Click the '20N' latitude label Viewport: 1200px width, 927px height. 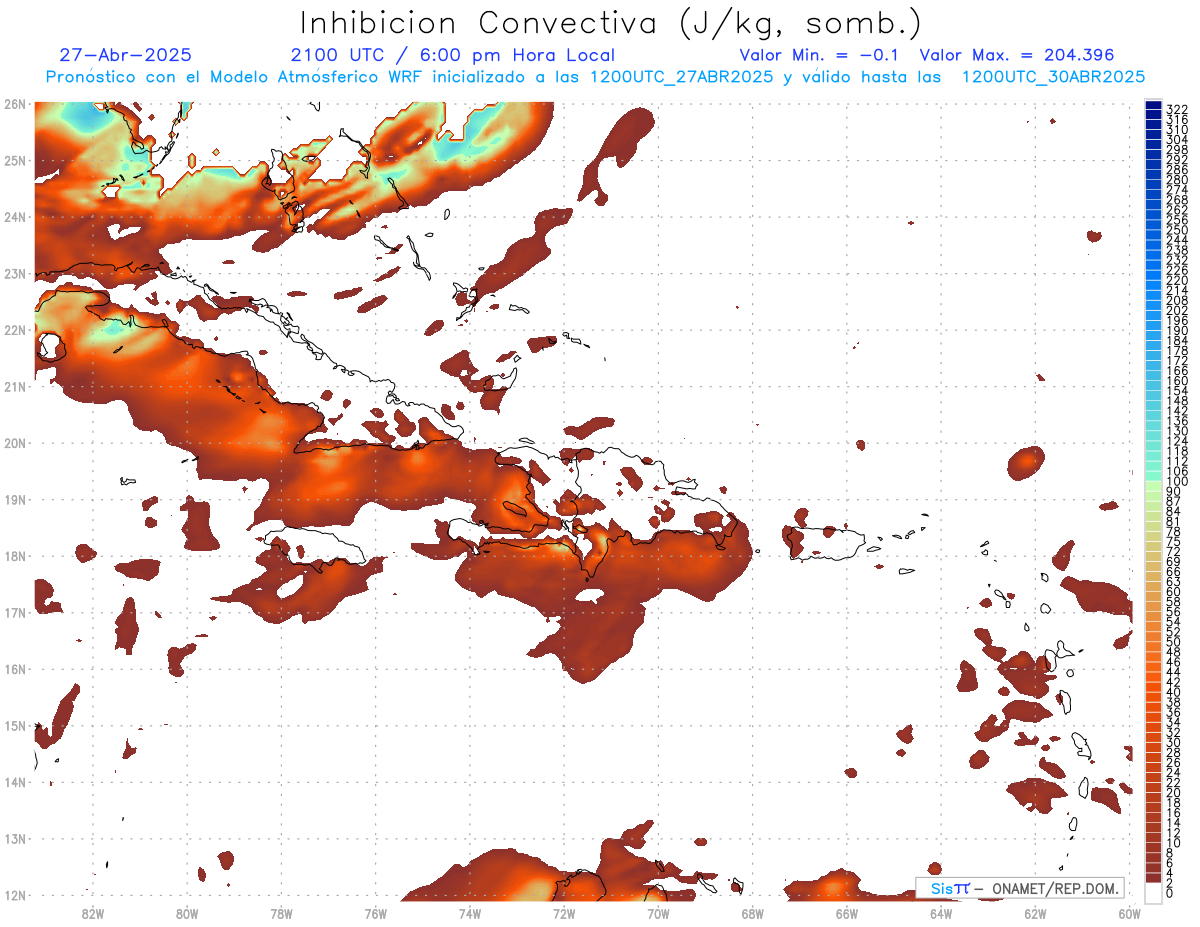pyautogui.click(x=14, y=442)
